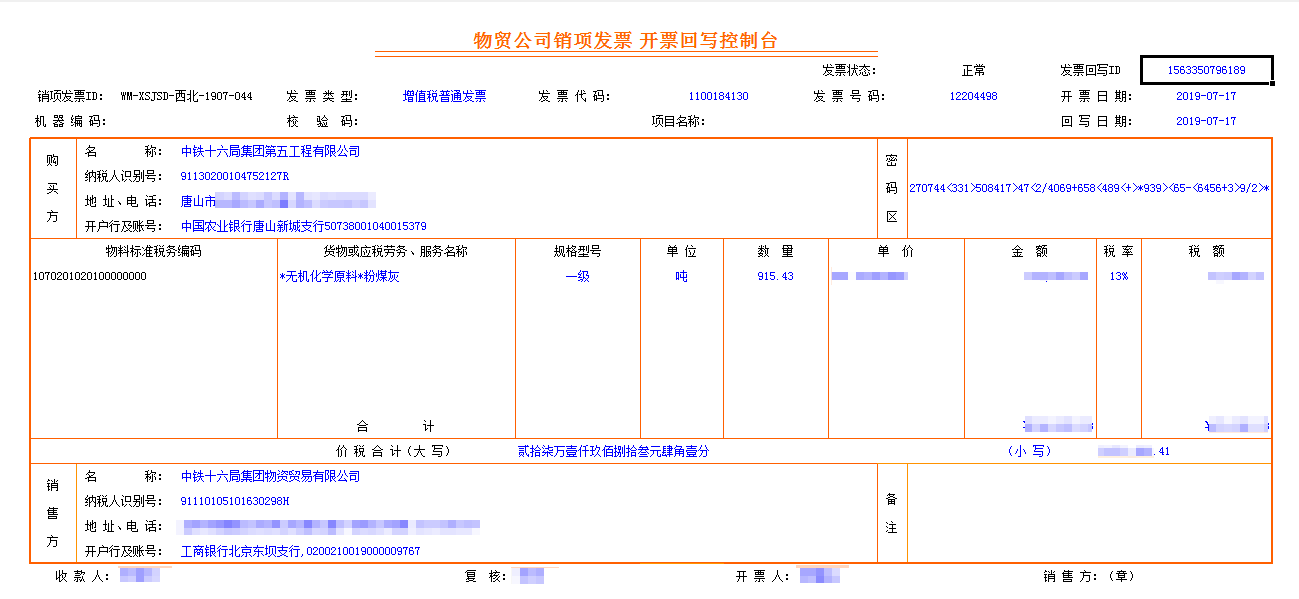
Task: Click goods name *无机化学原料*粉煤灰
Action: point(339,276)
